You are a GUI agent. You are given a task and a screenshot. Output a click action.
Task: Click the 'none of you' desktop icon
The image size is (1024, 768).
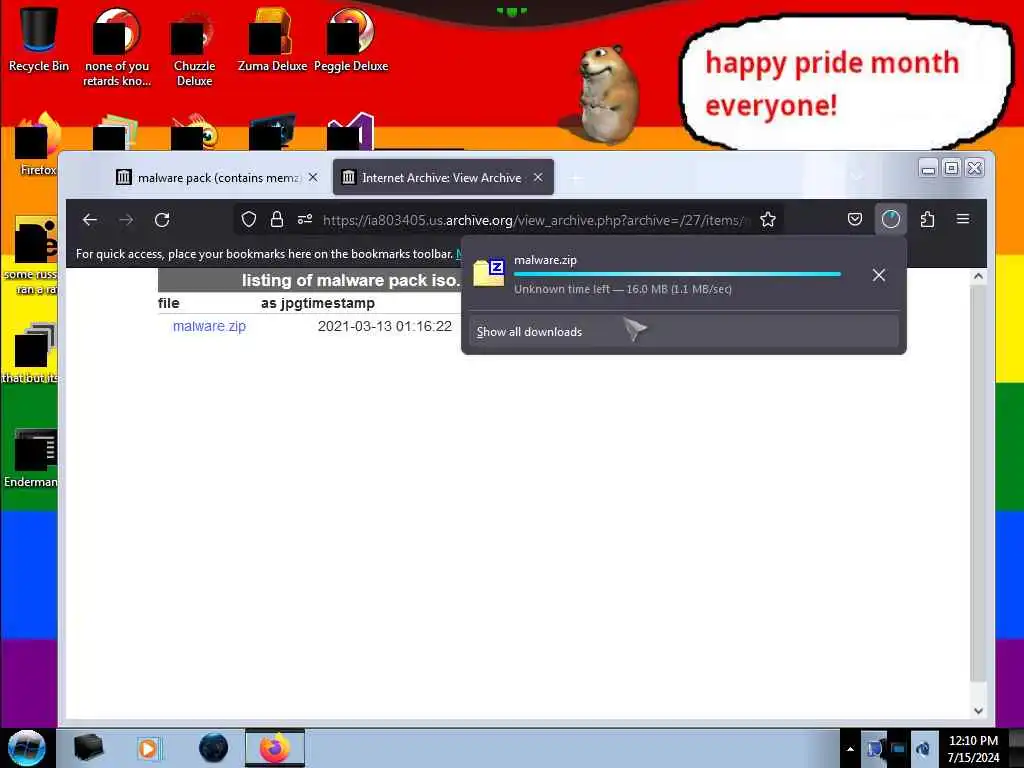tap(116, 46)
